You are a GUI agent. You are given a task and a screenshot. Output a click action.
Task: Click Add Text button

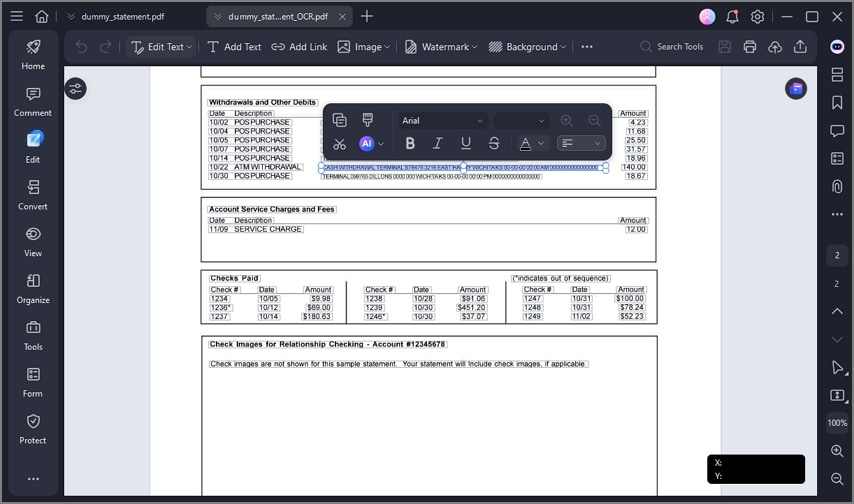[234, 47]
